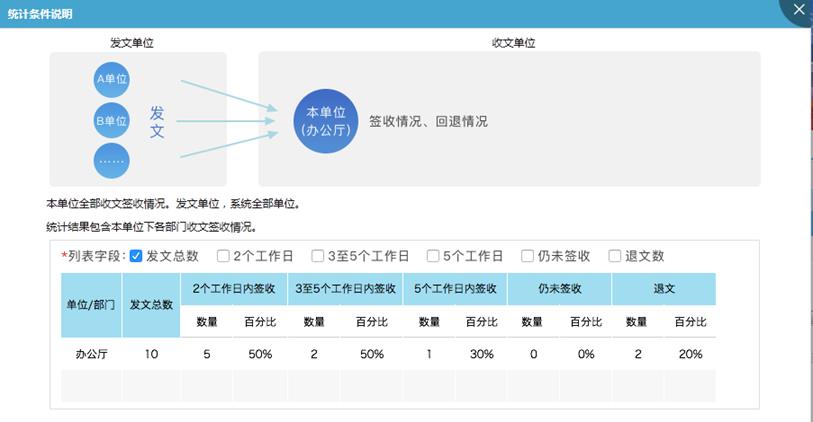
Task: Click the B单位 circle icon
Action: 112,120
